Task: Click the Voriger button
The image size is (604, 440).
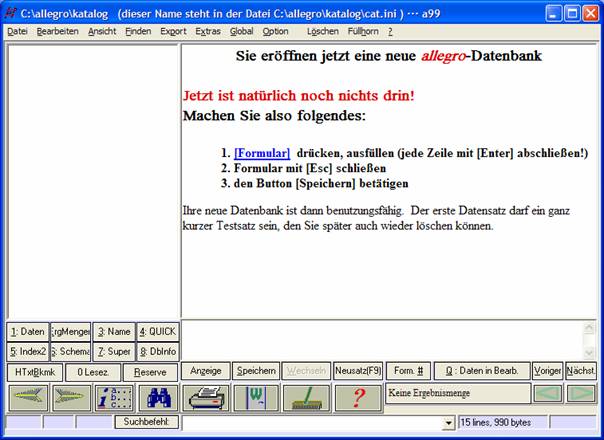Action: click(x=547, y=371)
